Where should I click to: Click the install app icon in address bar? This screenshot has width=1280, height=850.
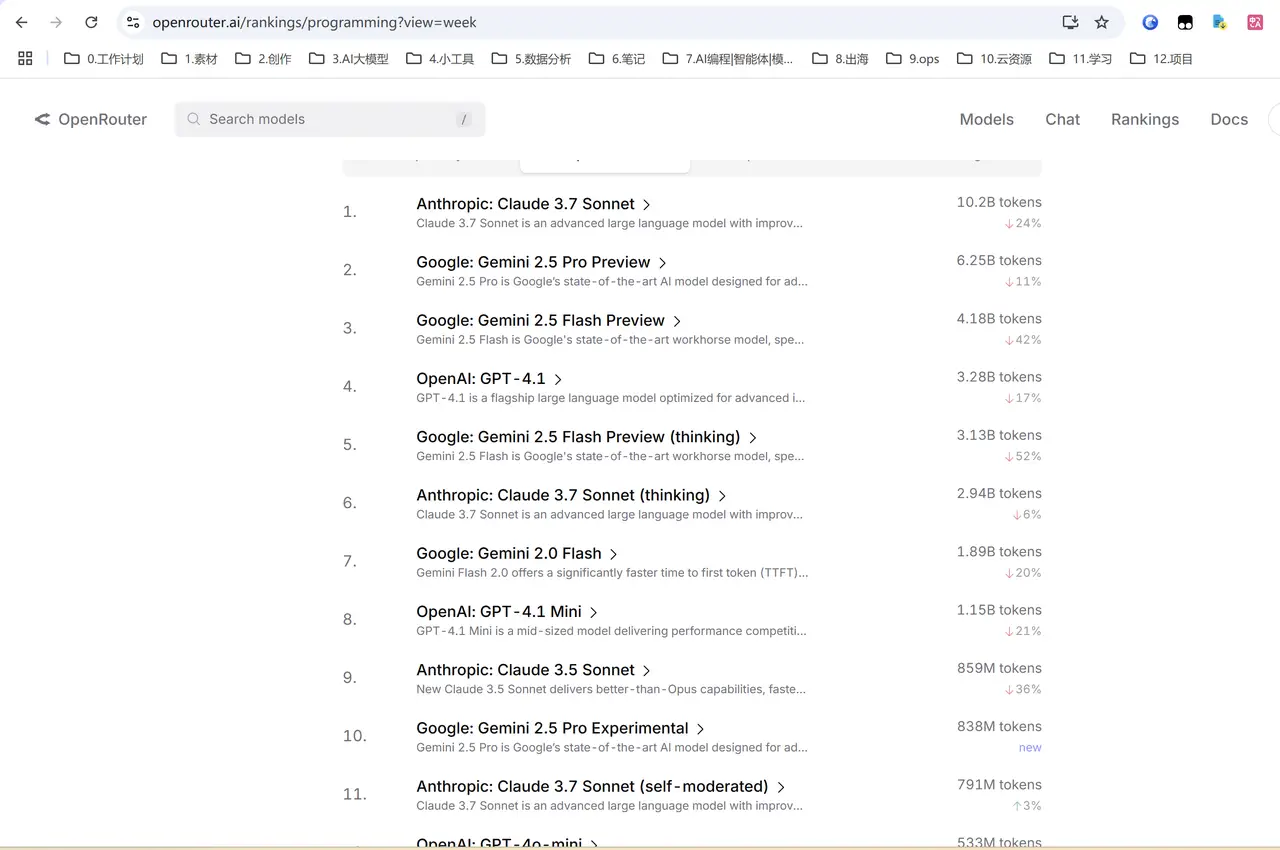click(1070, 22)
